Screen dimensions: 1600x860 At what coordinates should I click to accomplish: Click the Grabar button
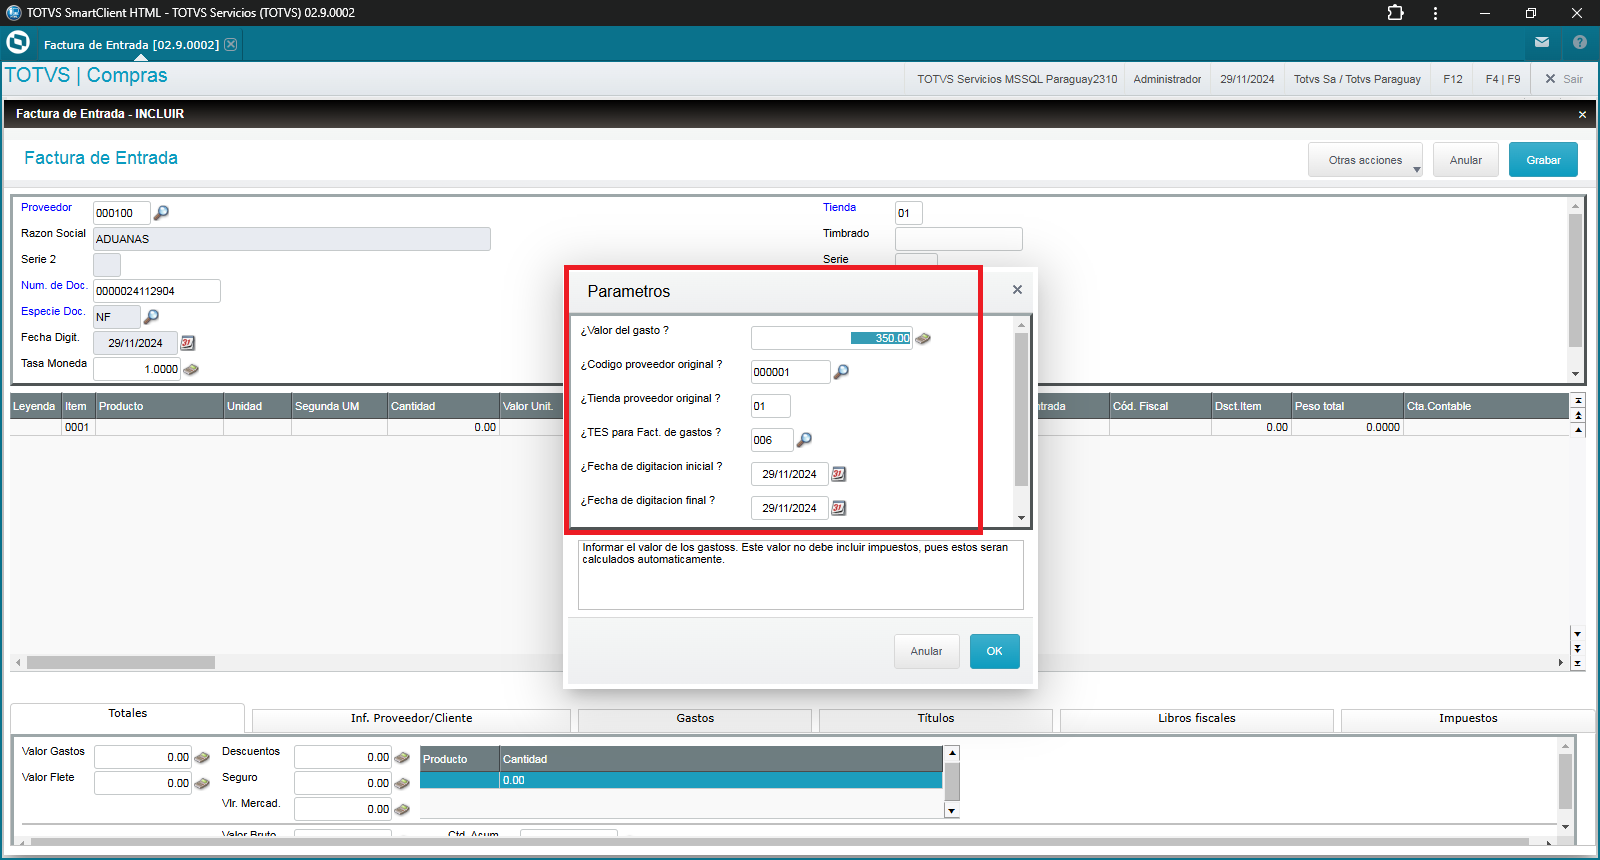click(x=1543, y=160)
